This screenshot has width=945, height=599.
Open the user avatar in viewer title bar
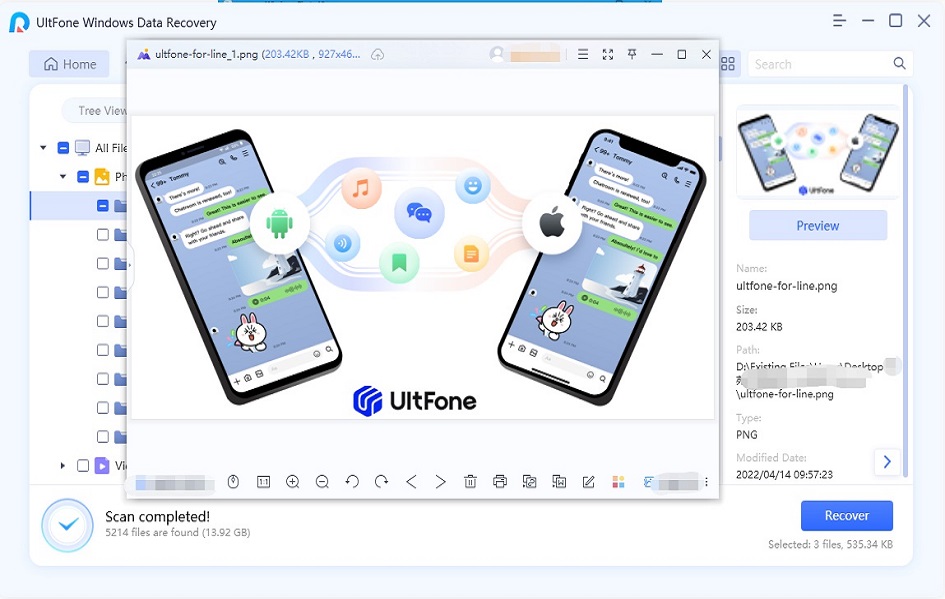pos(497,54)
